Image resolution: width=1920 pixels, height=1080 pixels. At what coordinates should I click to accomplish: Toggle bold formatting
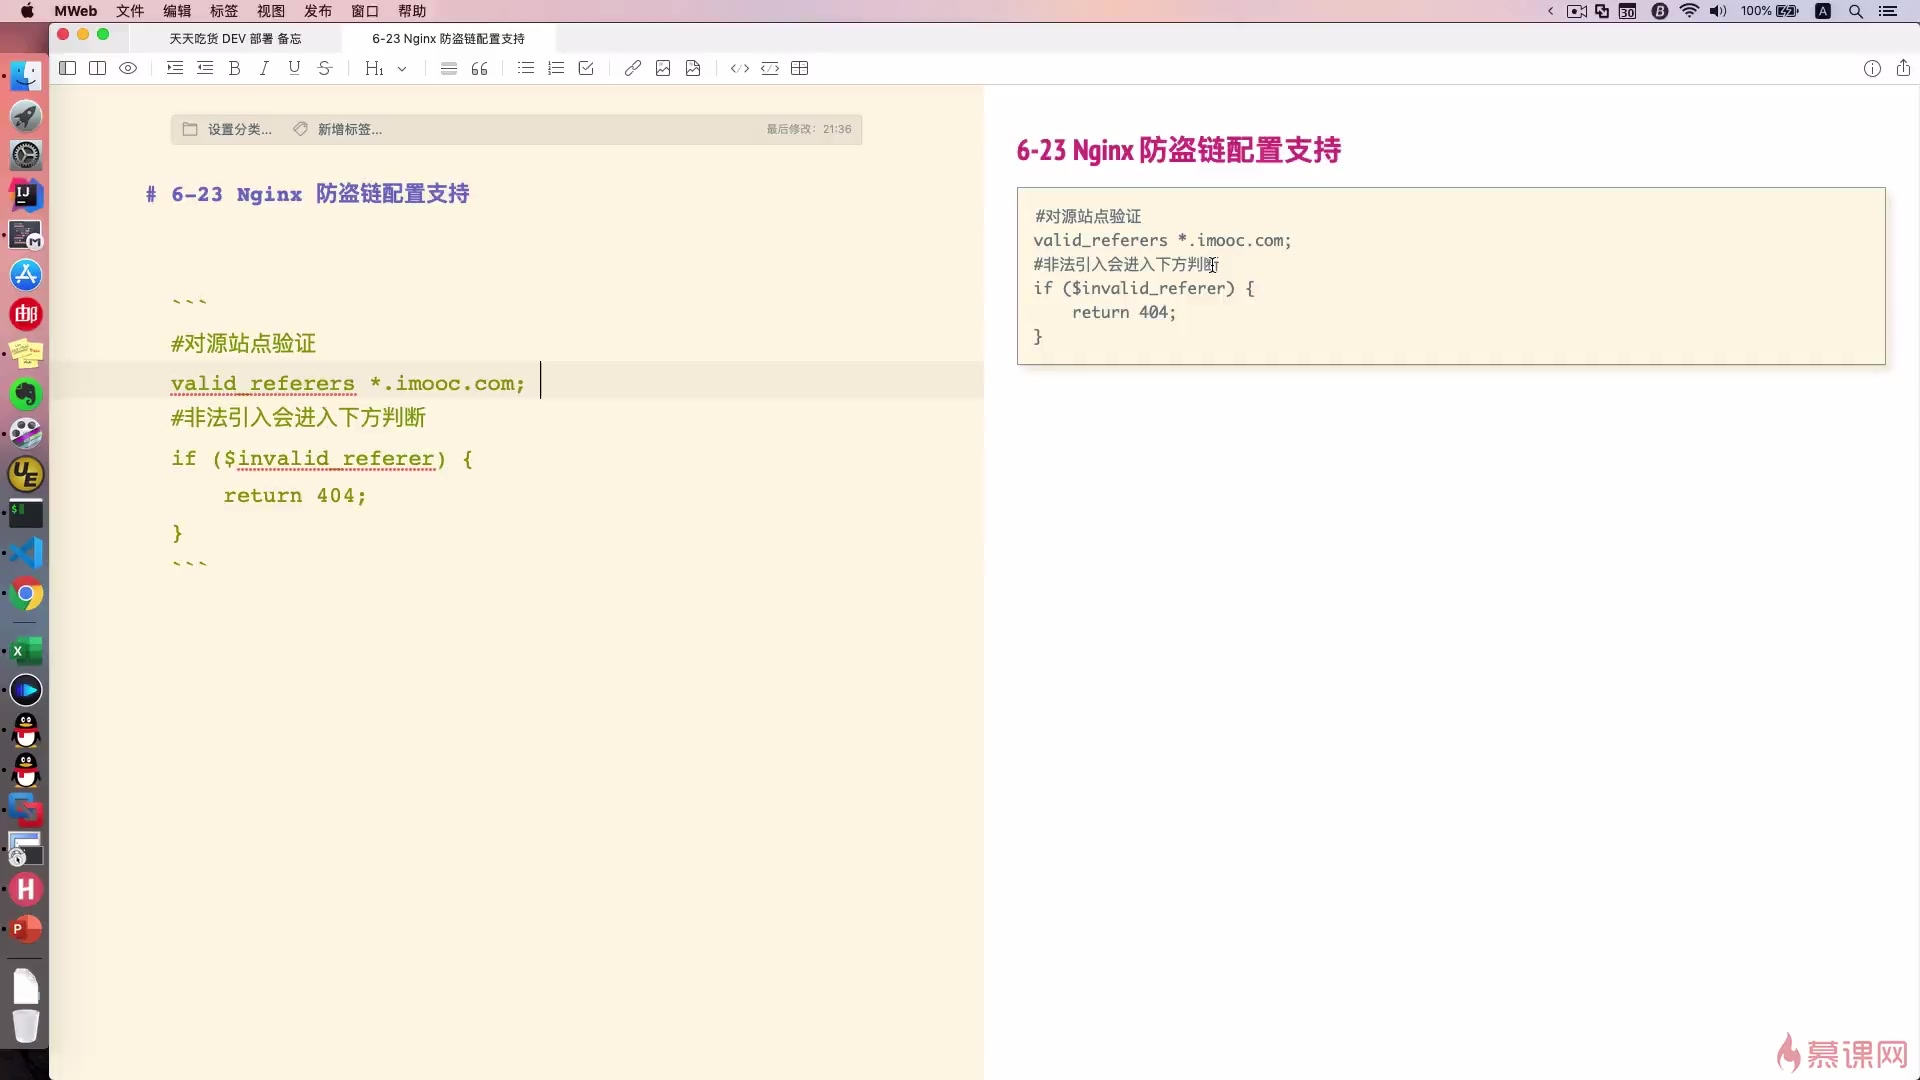pos(234,68)
